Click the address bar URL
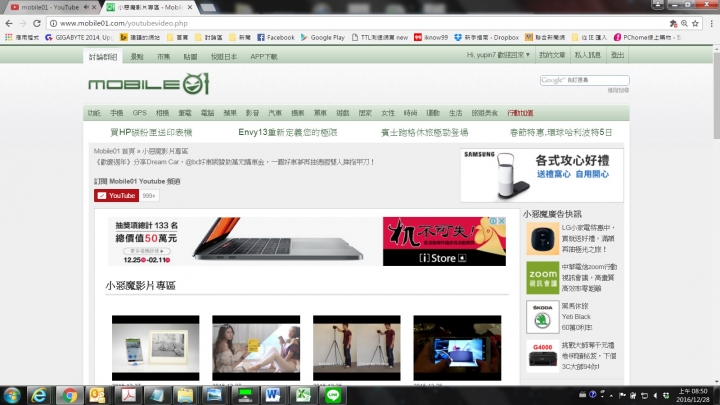 [x=124, y=23]
